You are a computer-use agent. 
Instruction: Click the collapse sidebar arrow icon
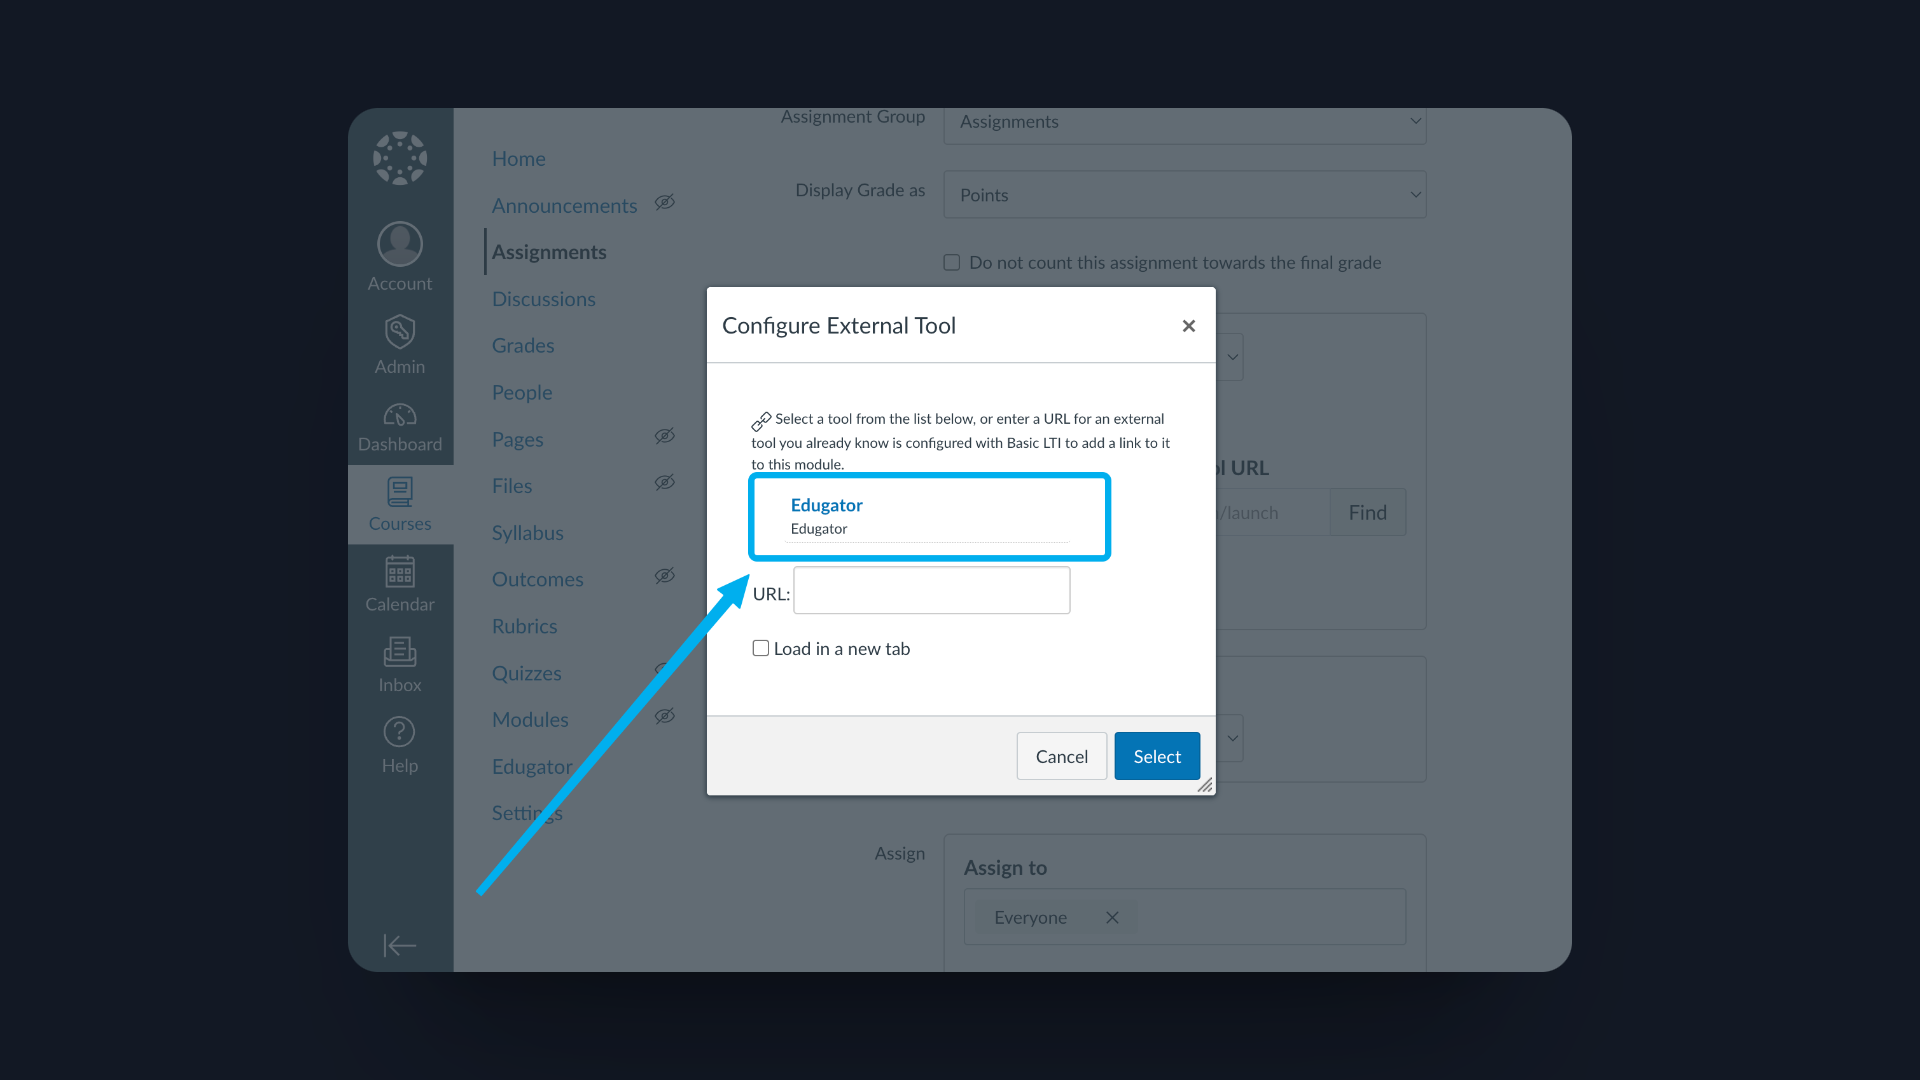pyautogui.click(x=398, y=944)
